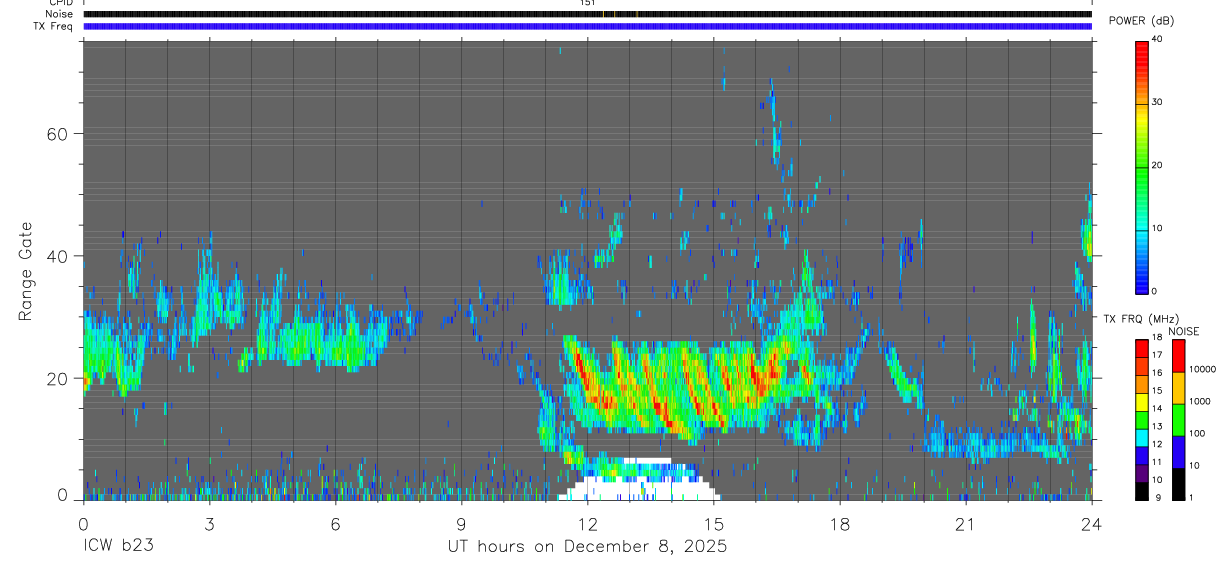Click the '13' tick on TX FRQ colorbar
Screen dimensions: 1228x567
[x=1157, y=427]
